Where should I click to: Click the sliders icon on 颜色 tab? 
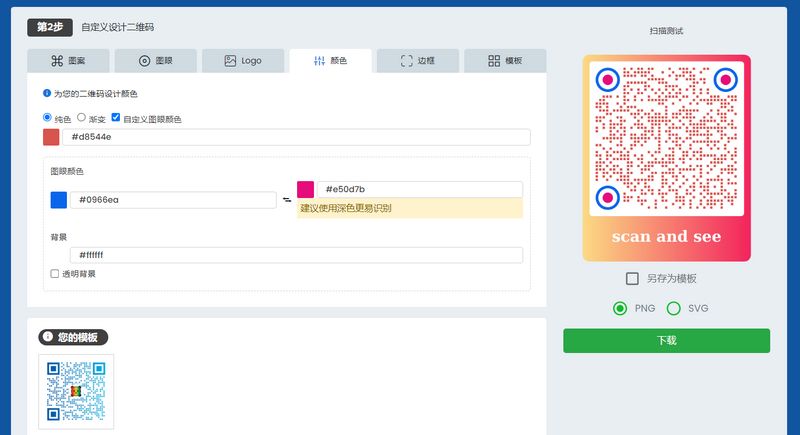point(319,61)
